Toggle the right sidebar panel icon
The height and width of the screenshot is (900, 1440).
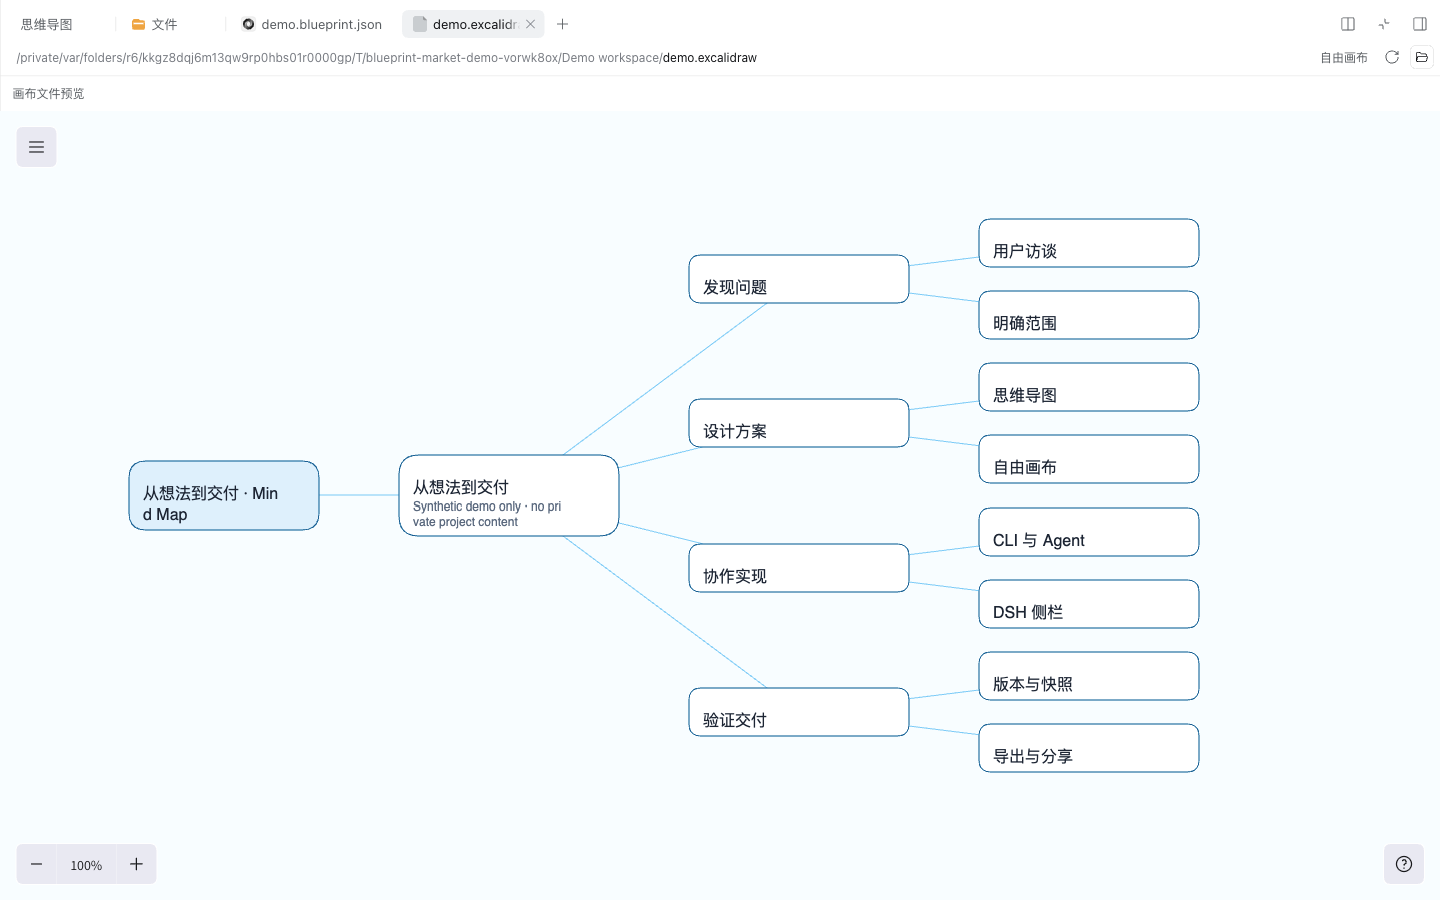click(x=1420, y=24)
